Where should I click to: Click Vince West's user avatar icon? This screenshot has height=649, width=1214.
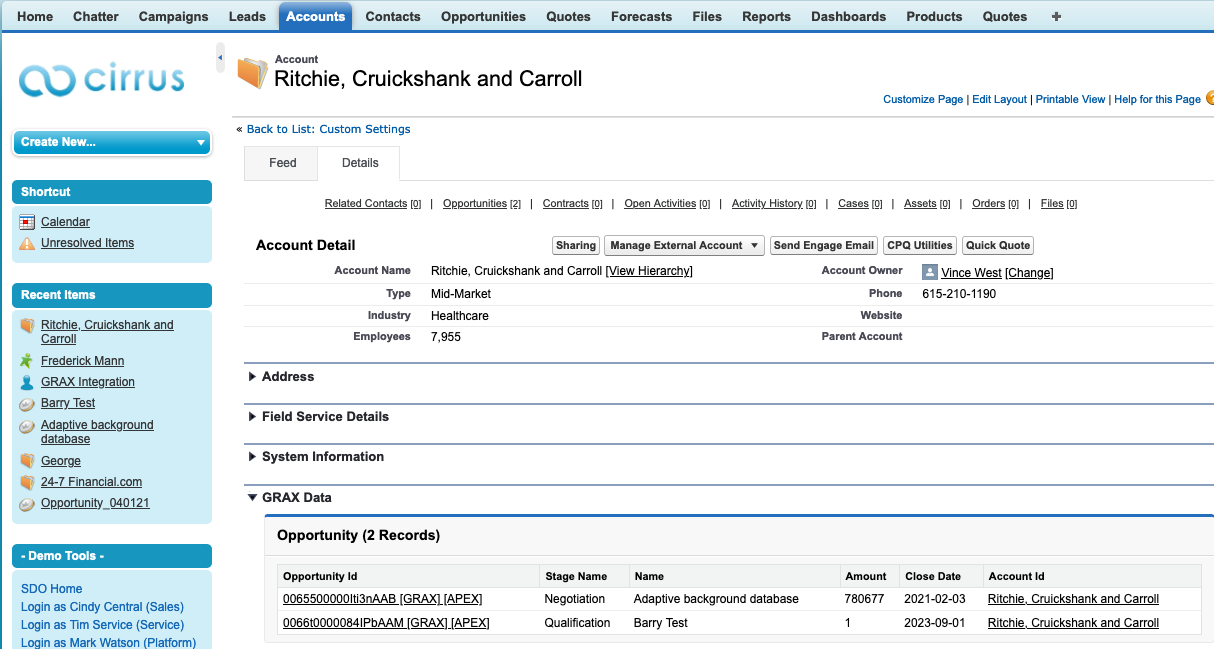click(x=930, y=272)
